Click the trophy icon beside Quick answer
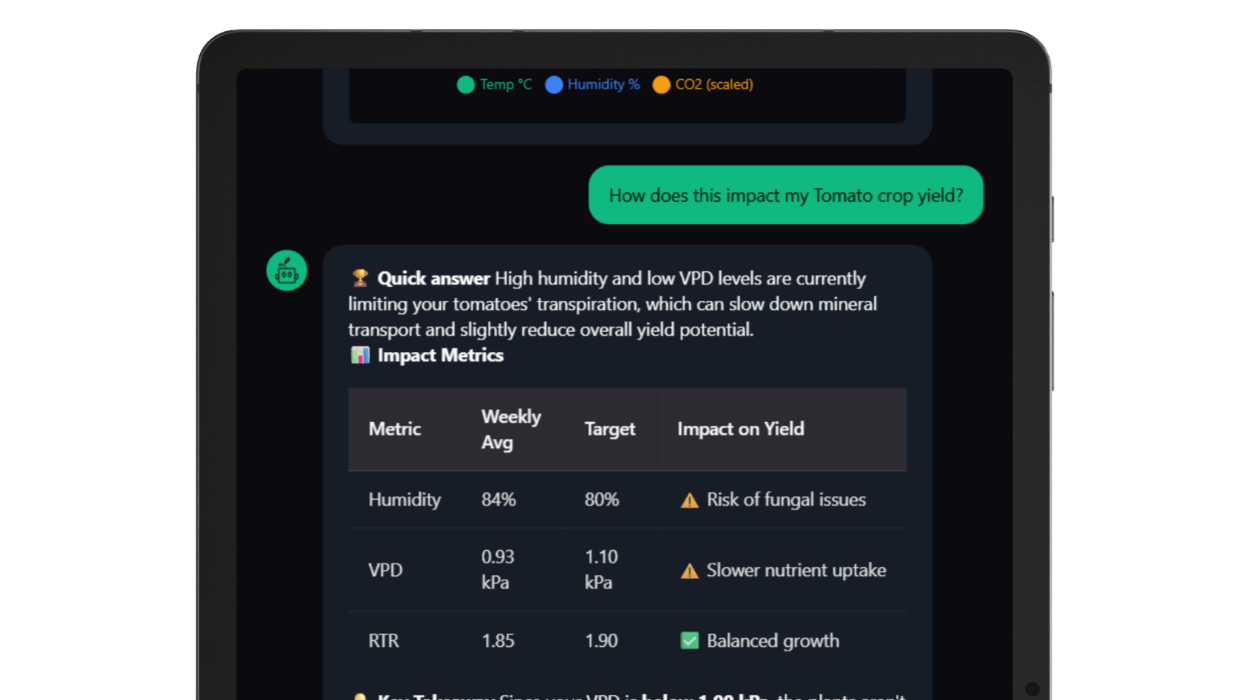 tap(360, 279)
